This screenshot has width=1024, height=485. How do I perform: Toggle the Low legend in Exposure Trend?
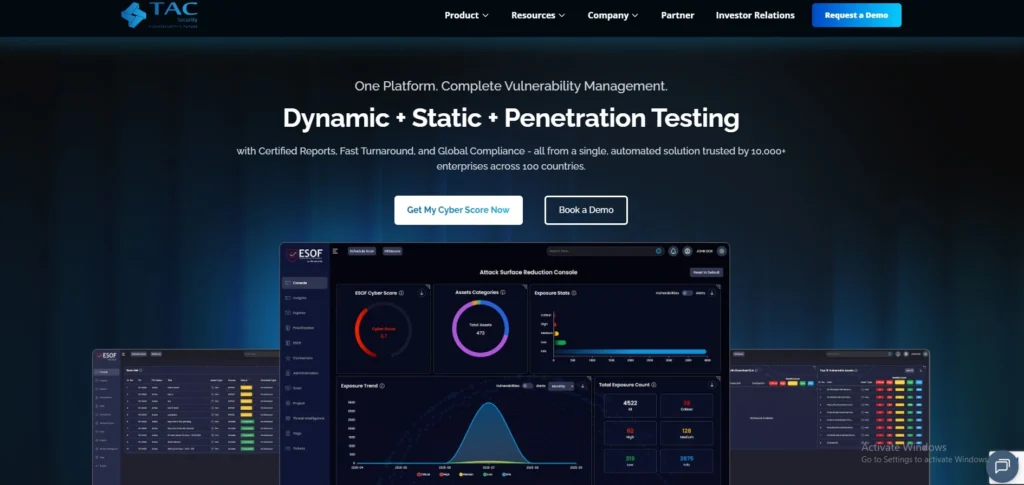point(490,475)
